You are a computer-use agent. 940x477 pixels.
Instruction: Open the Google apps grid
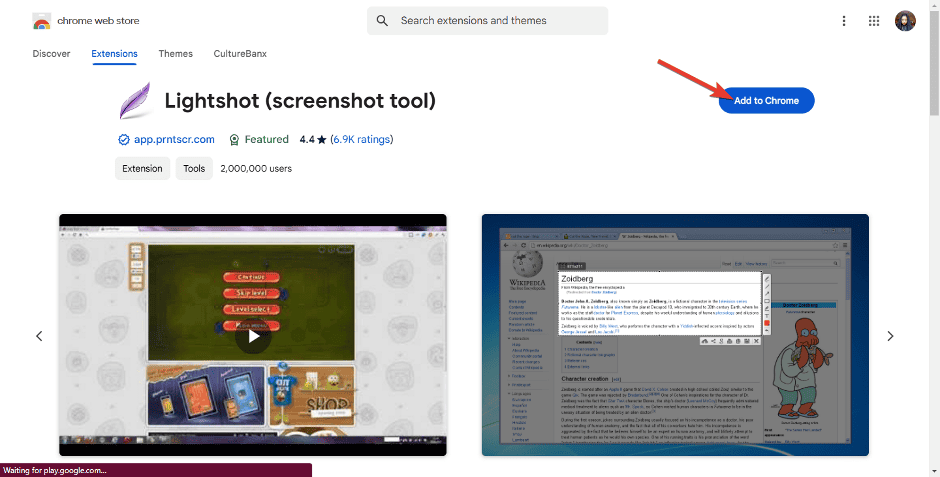point(873,21)
